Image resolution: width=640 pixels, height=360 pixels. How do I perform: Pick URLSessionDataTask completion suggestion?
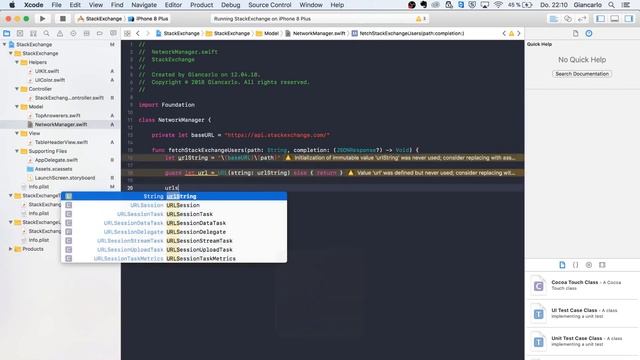[174, 223]
